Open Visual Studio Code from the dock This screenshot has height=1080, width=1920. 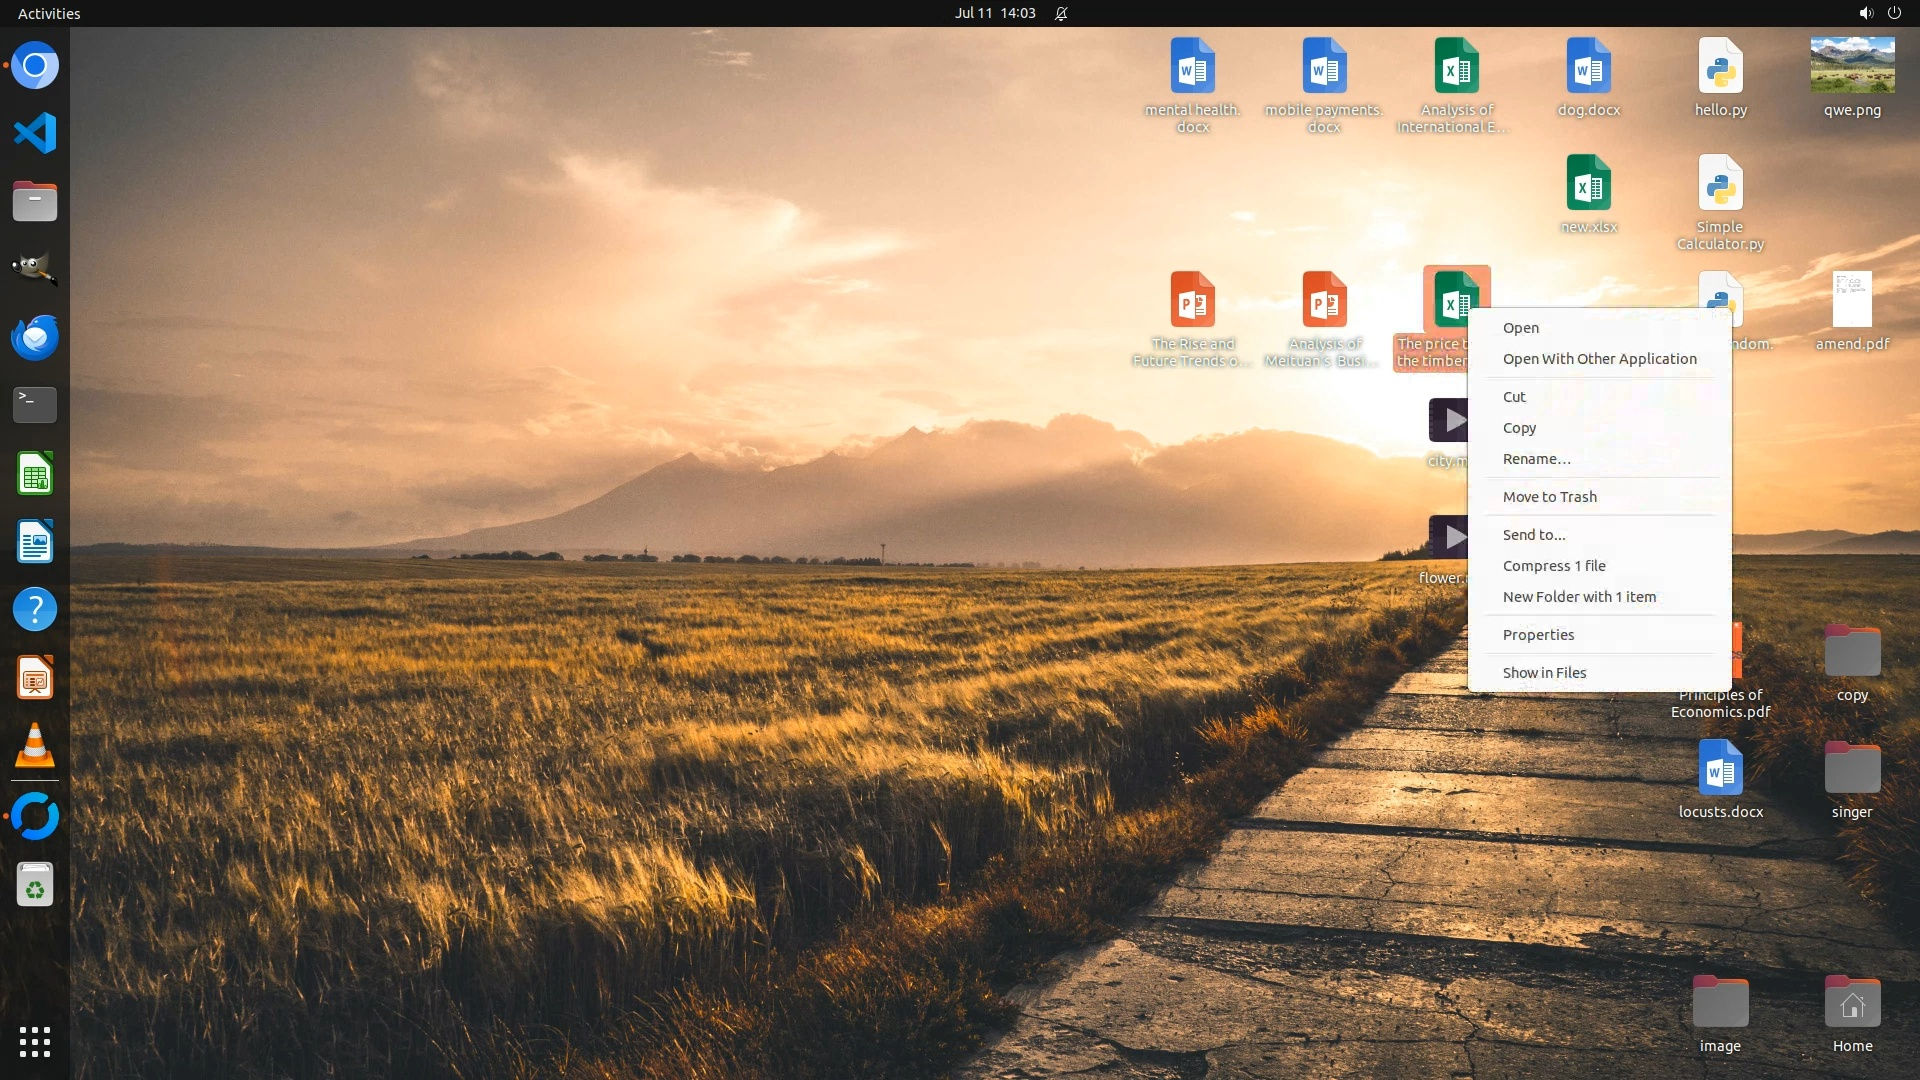(35, 133)
